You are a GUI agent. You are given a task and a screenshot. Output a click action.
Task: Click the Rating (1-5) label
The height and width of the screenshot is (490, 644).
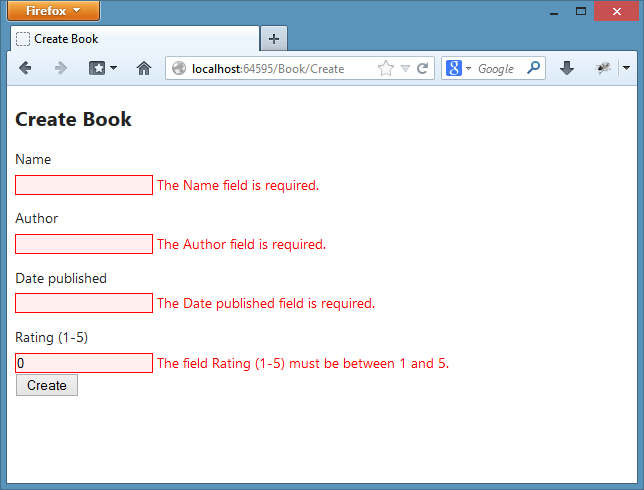pyautogui.click(x=52, y=338)
